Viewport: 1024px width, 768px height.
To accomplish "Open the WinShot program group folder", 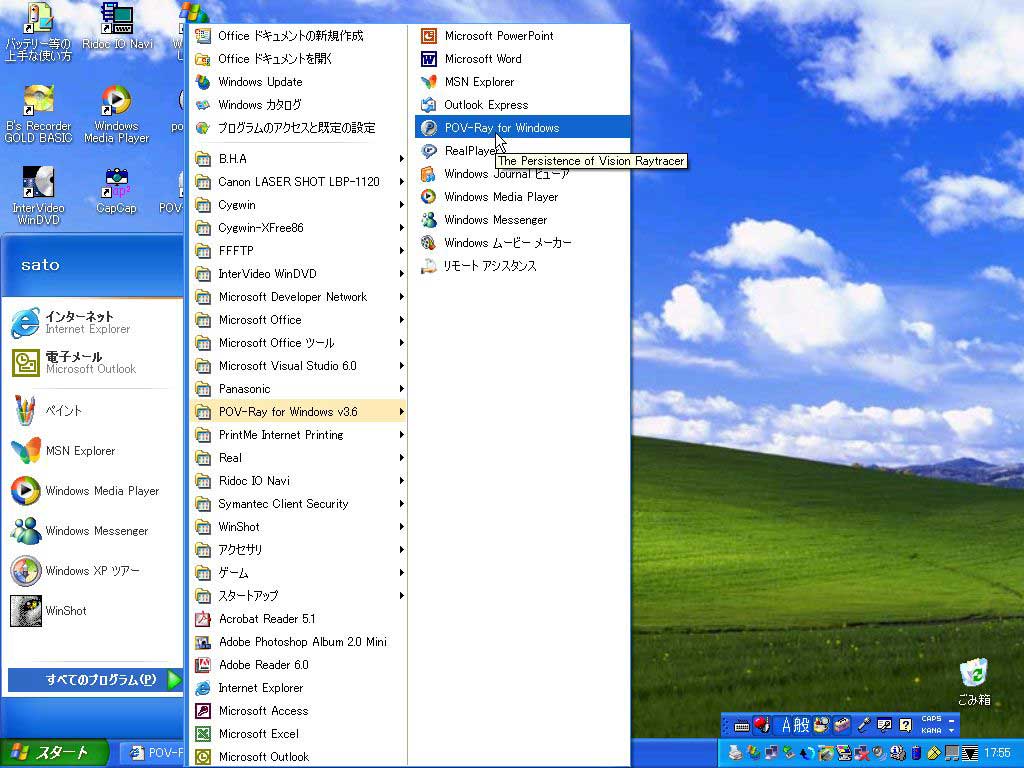I will (299, 527).
